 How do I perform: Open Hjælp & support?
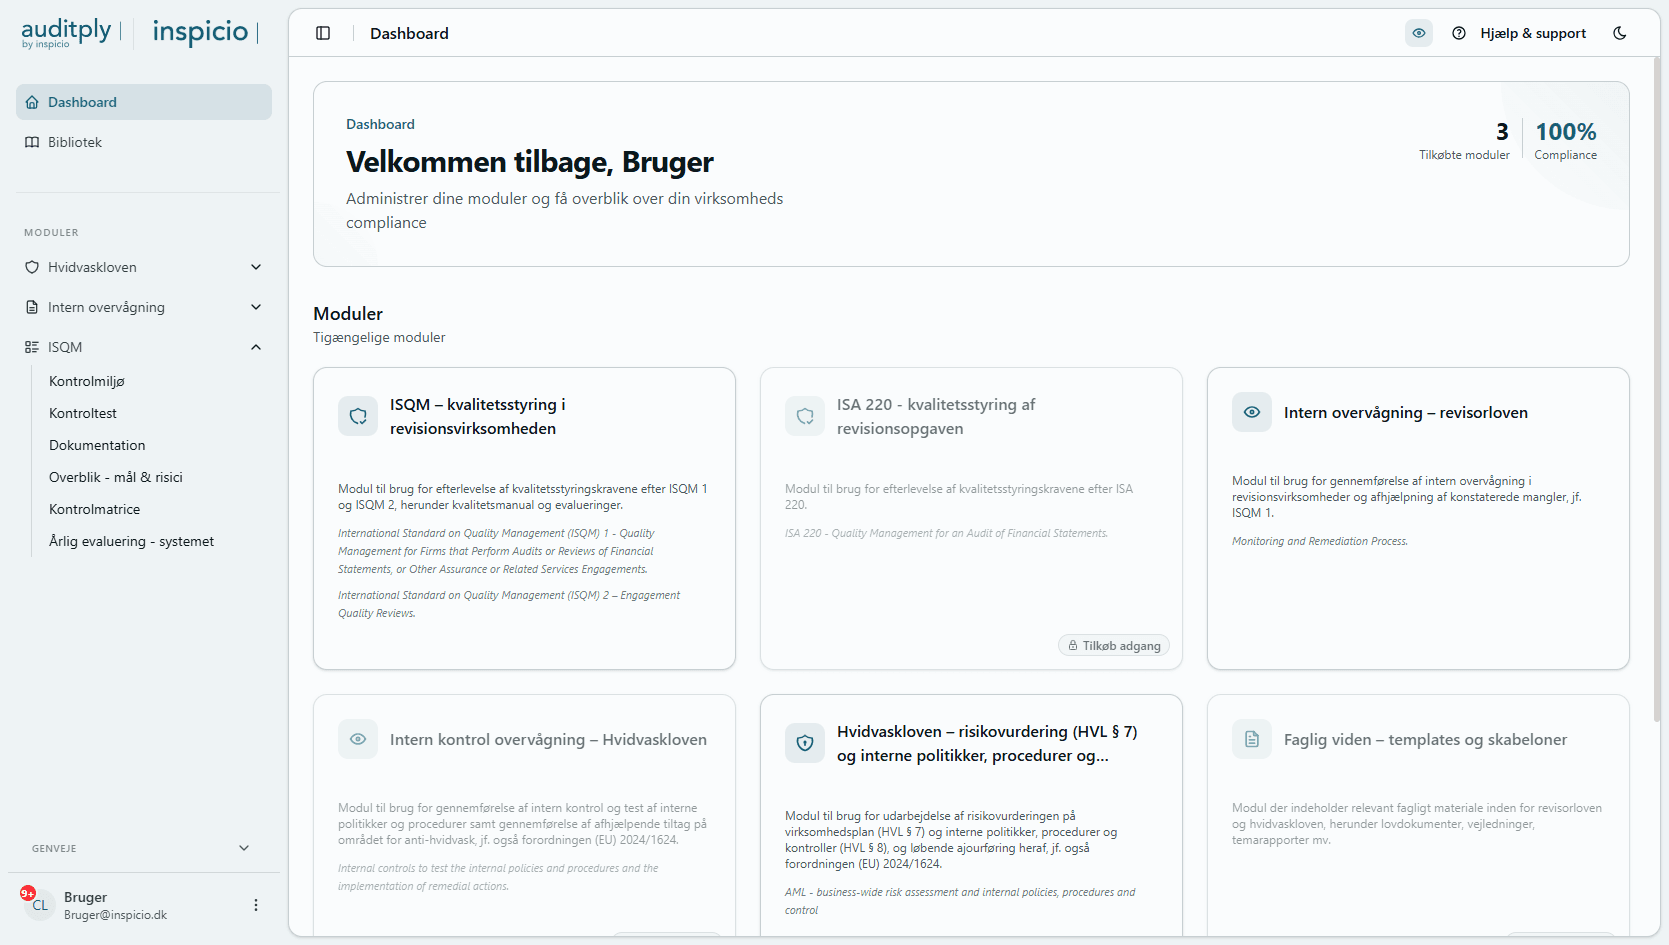pos(1533,33)
